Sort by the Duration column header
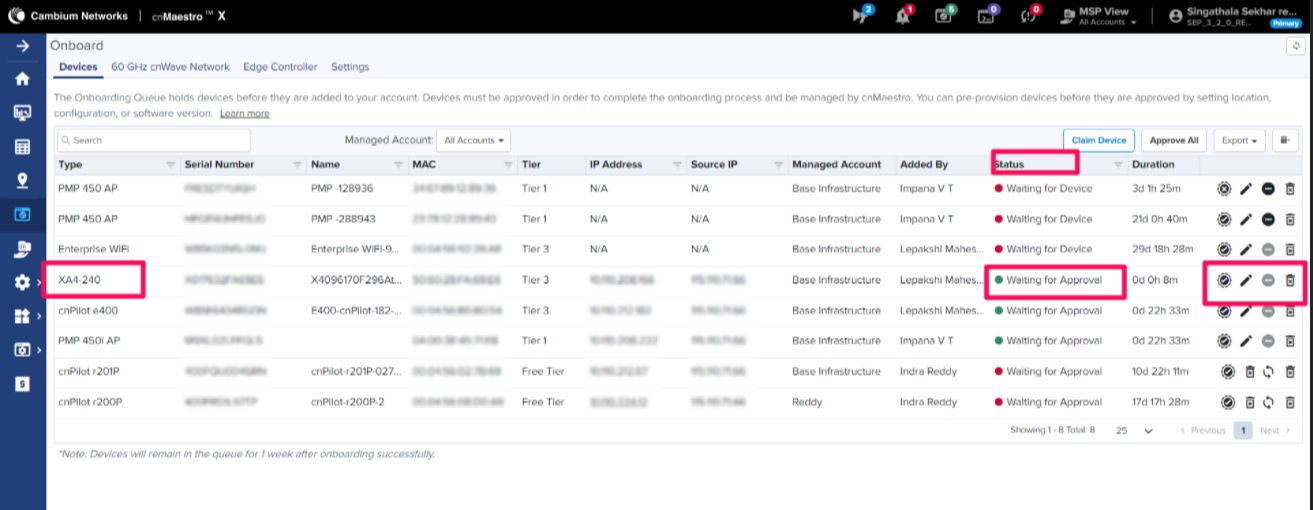The image size is (1313, 510). click(1154, 164)
